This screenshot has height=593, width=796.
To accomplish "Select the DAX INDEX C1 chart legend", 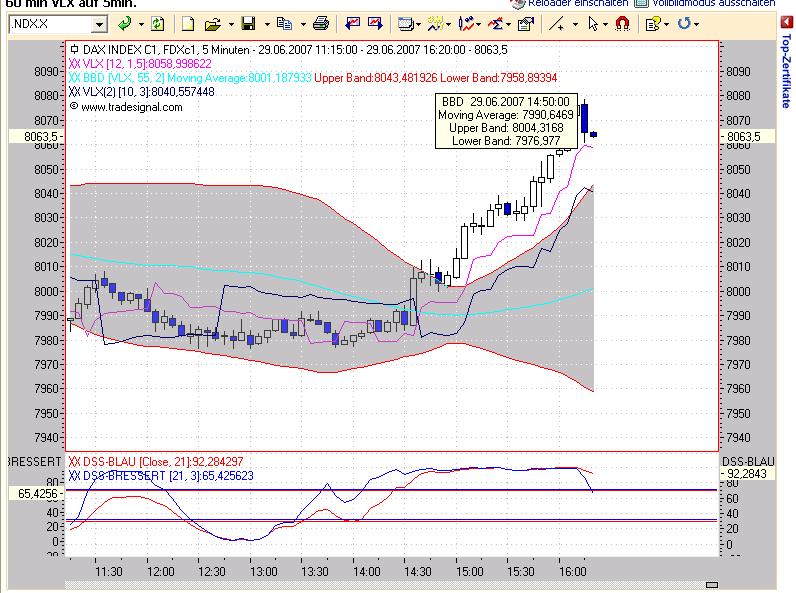I will (288, 50).
